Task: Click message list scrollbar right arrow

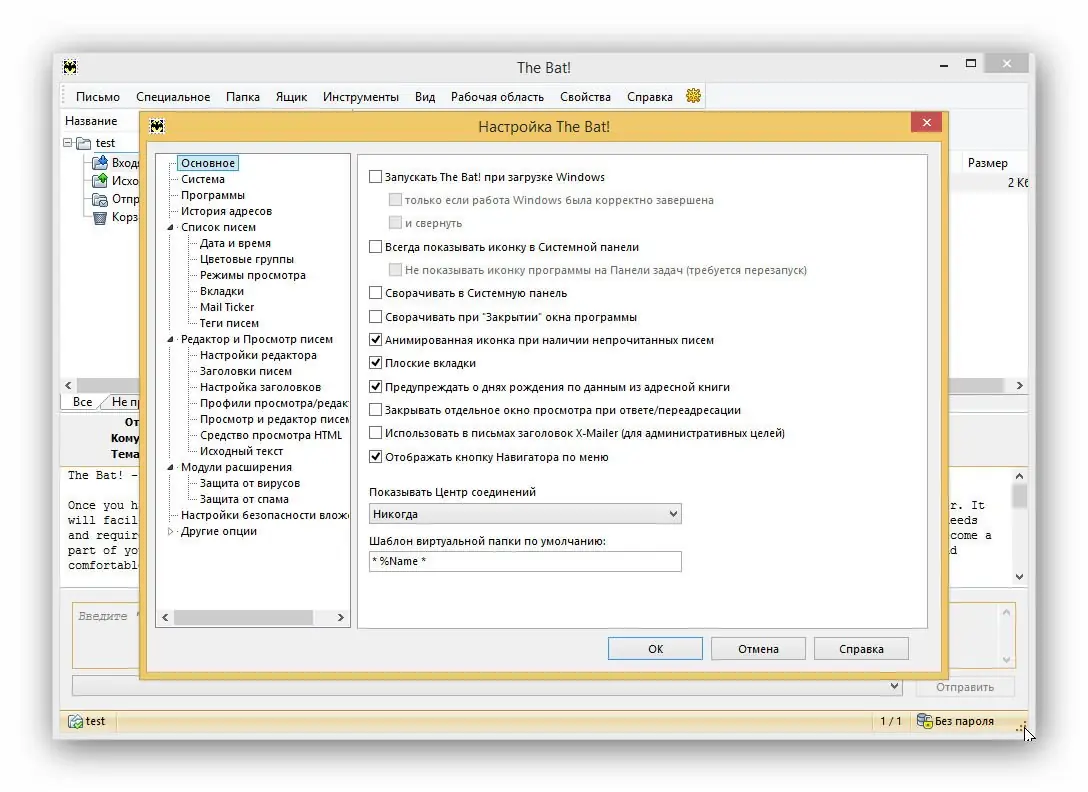Action: tap(1019, 385)
